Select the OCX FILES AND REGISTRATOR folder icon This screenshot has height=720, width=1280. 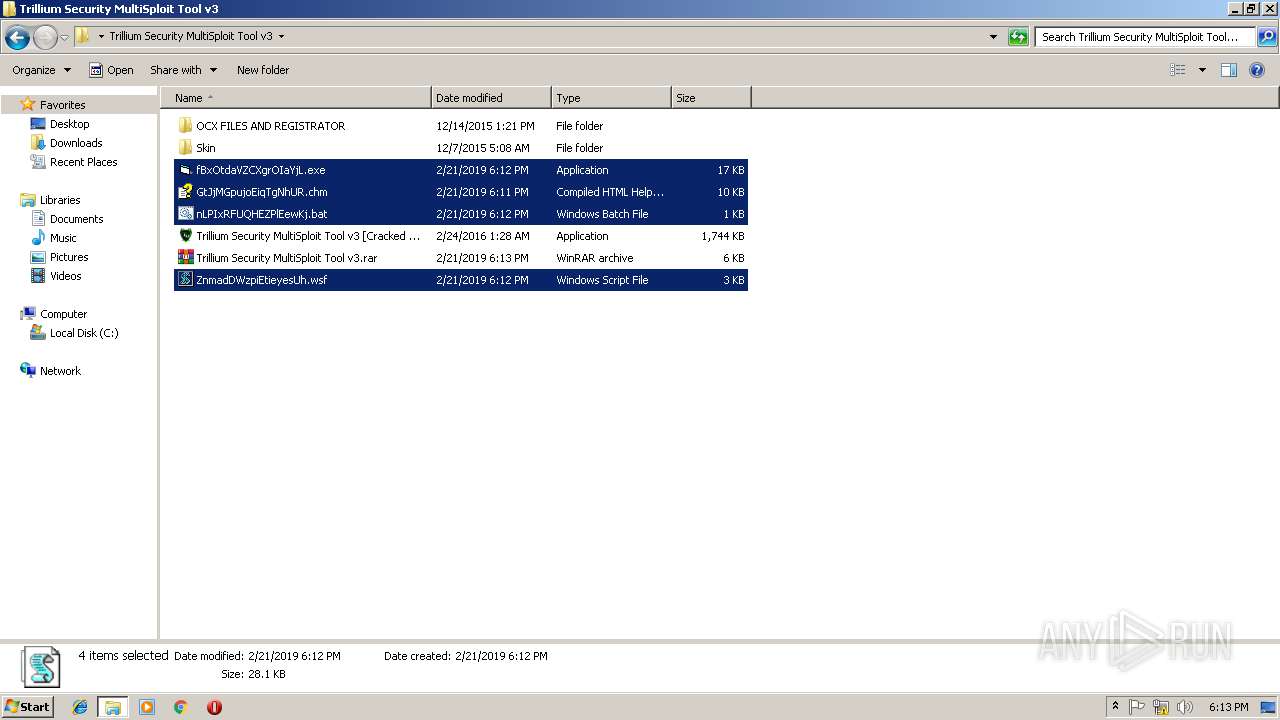coord(185,126)
